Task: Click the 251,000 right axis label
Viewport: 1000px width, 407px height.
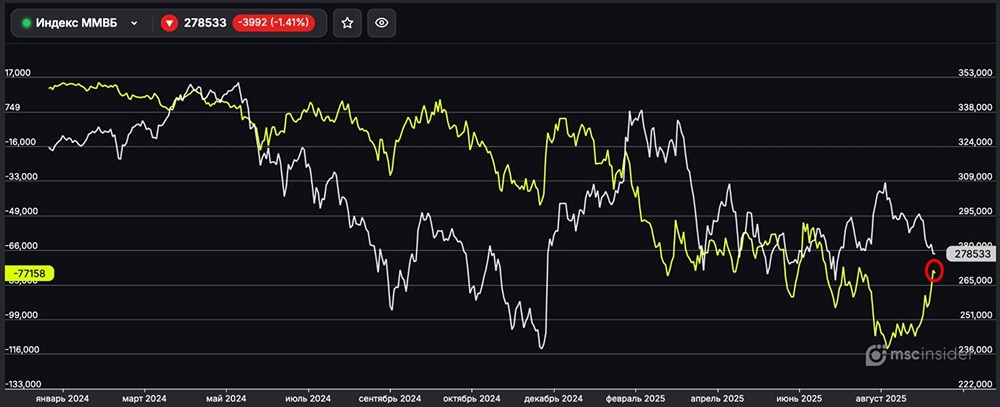Action: (x=975, y=315)
